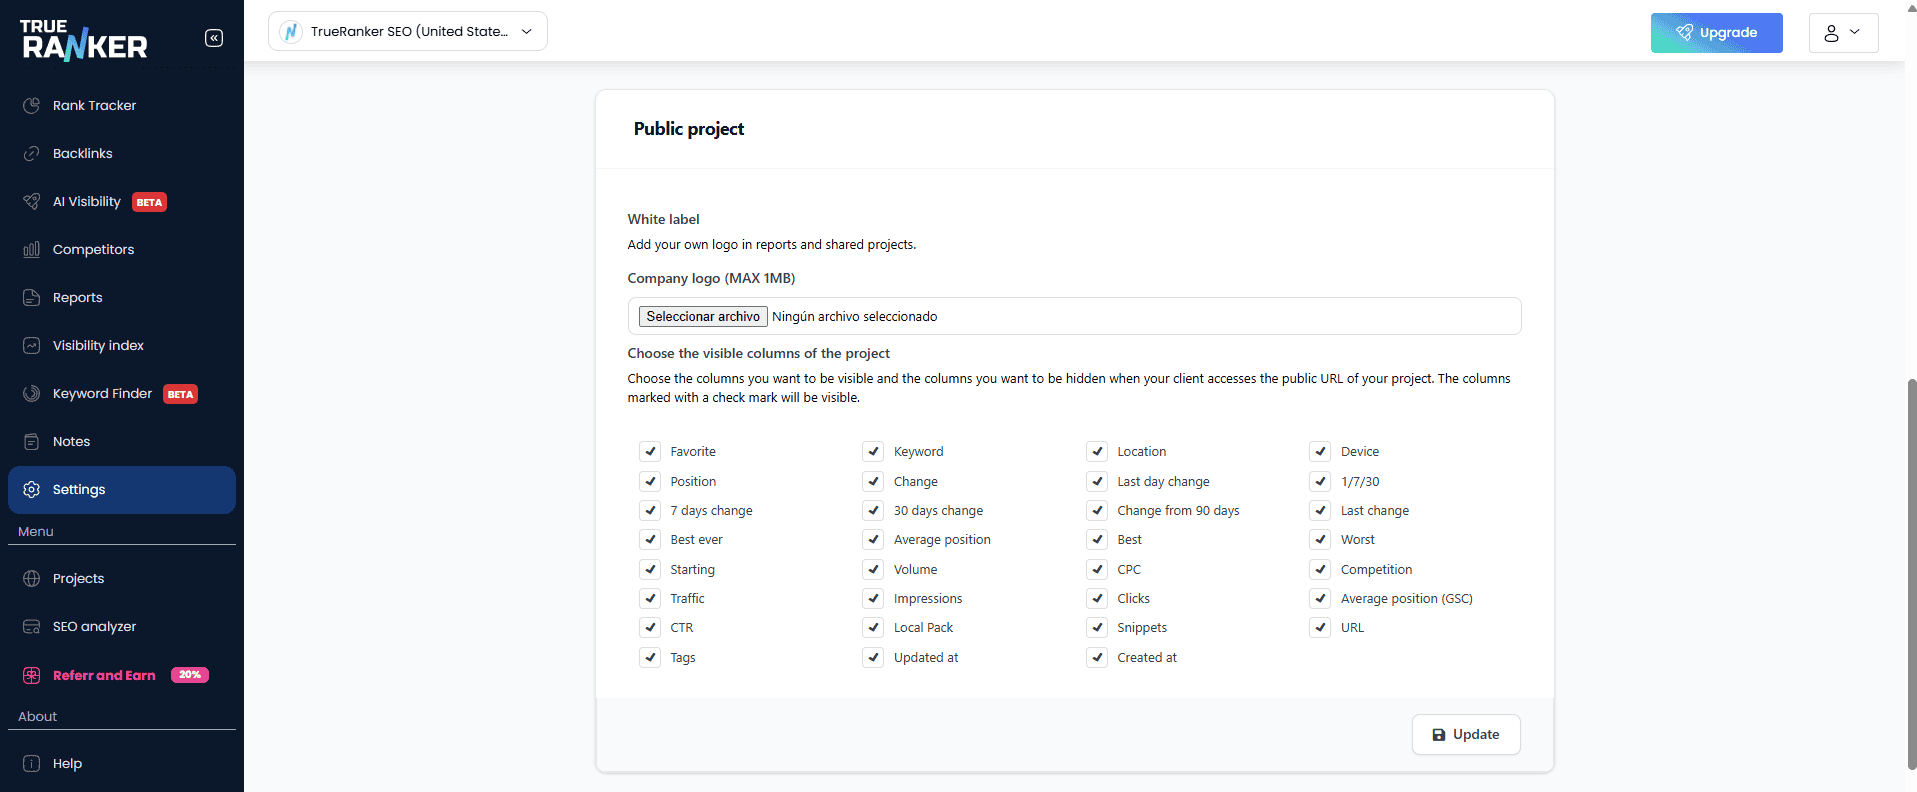
Task: Click the Upgrade button
Action: (x=1716, y=33)
